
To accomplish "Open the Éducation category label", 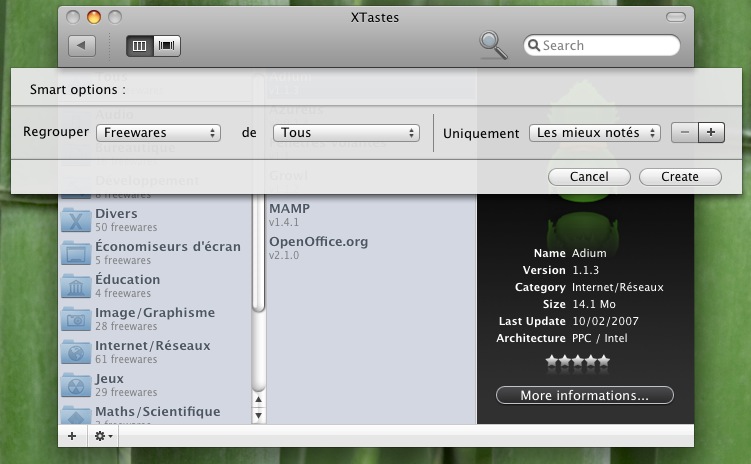I will pyautogui.click(x=127, y=280).
